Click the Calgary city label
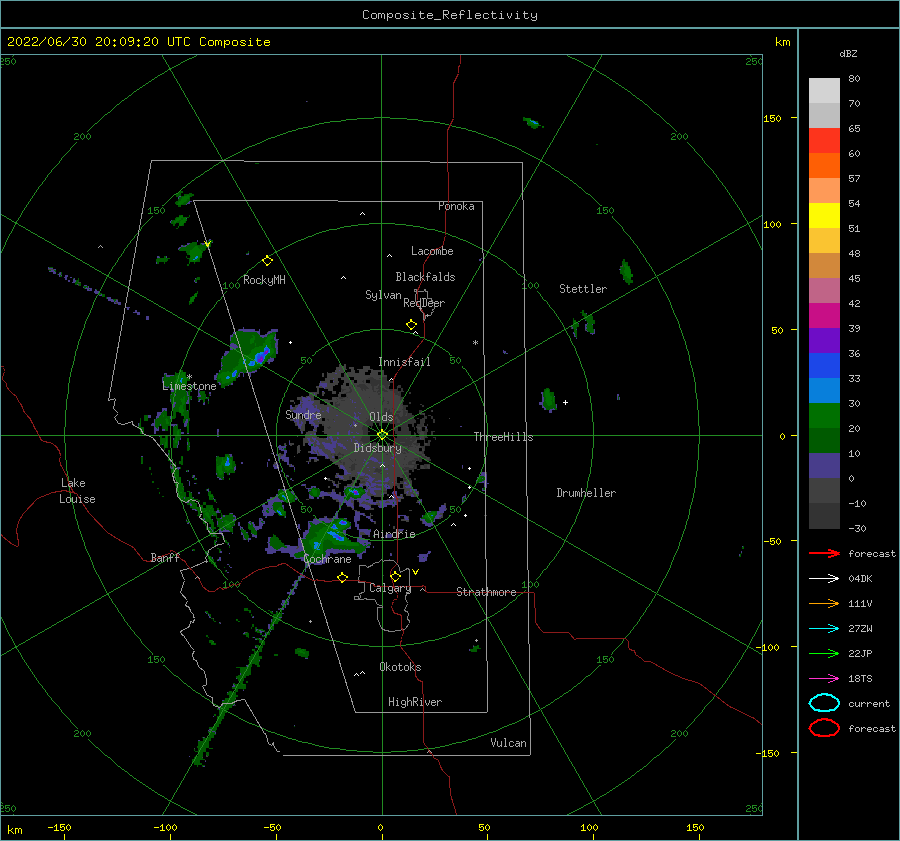Screen dimensions: 900x841 pos(390,588)
